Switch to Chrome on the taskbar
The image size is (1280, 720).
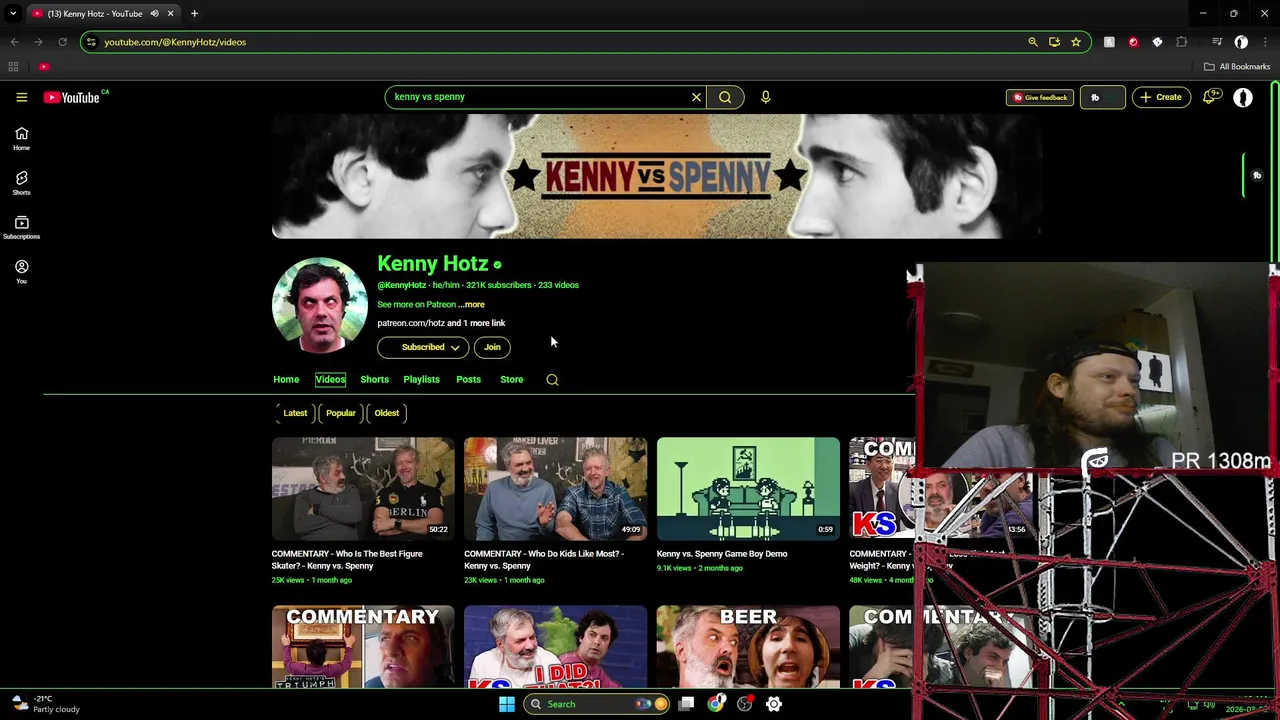point(715,704)
